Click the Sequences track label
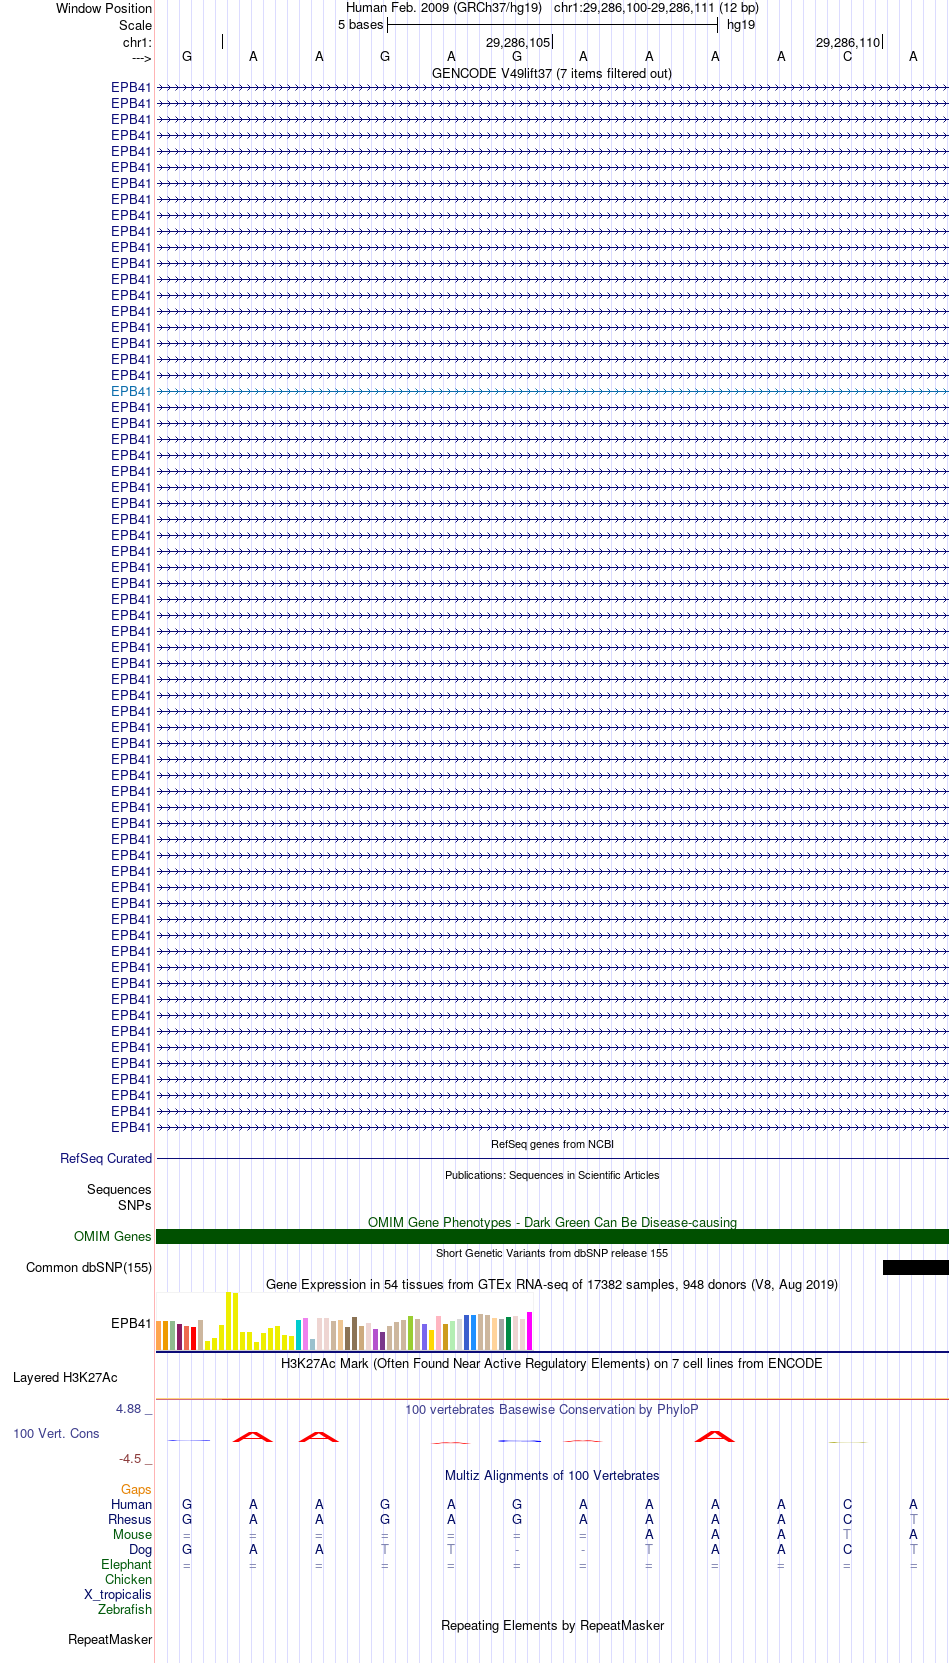This screenshot has height=1663, width=950. [119, 1190]
